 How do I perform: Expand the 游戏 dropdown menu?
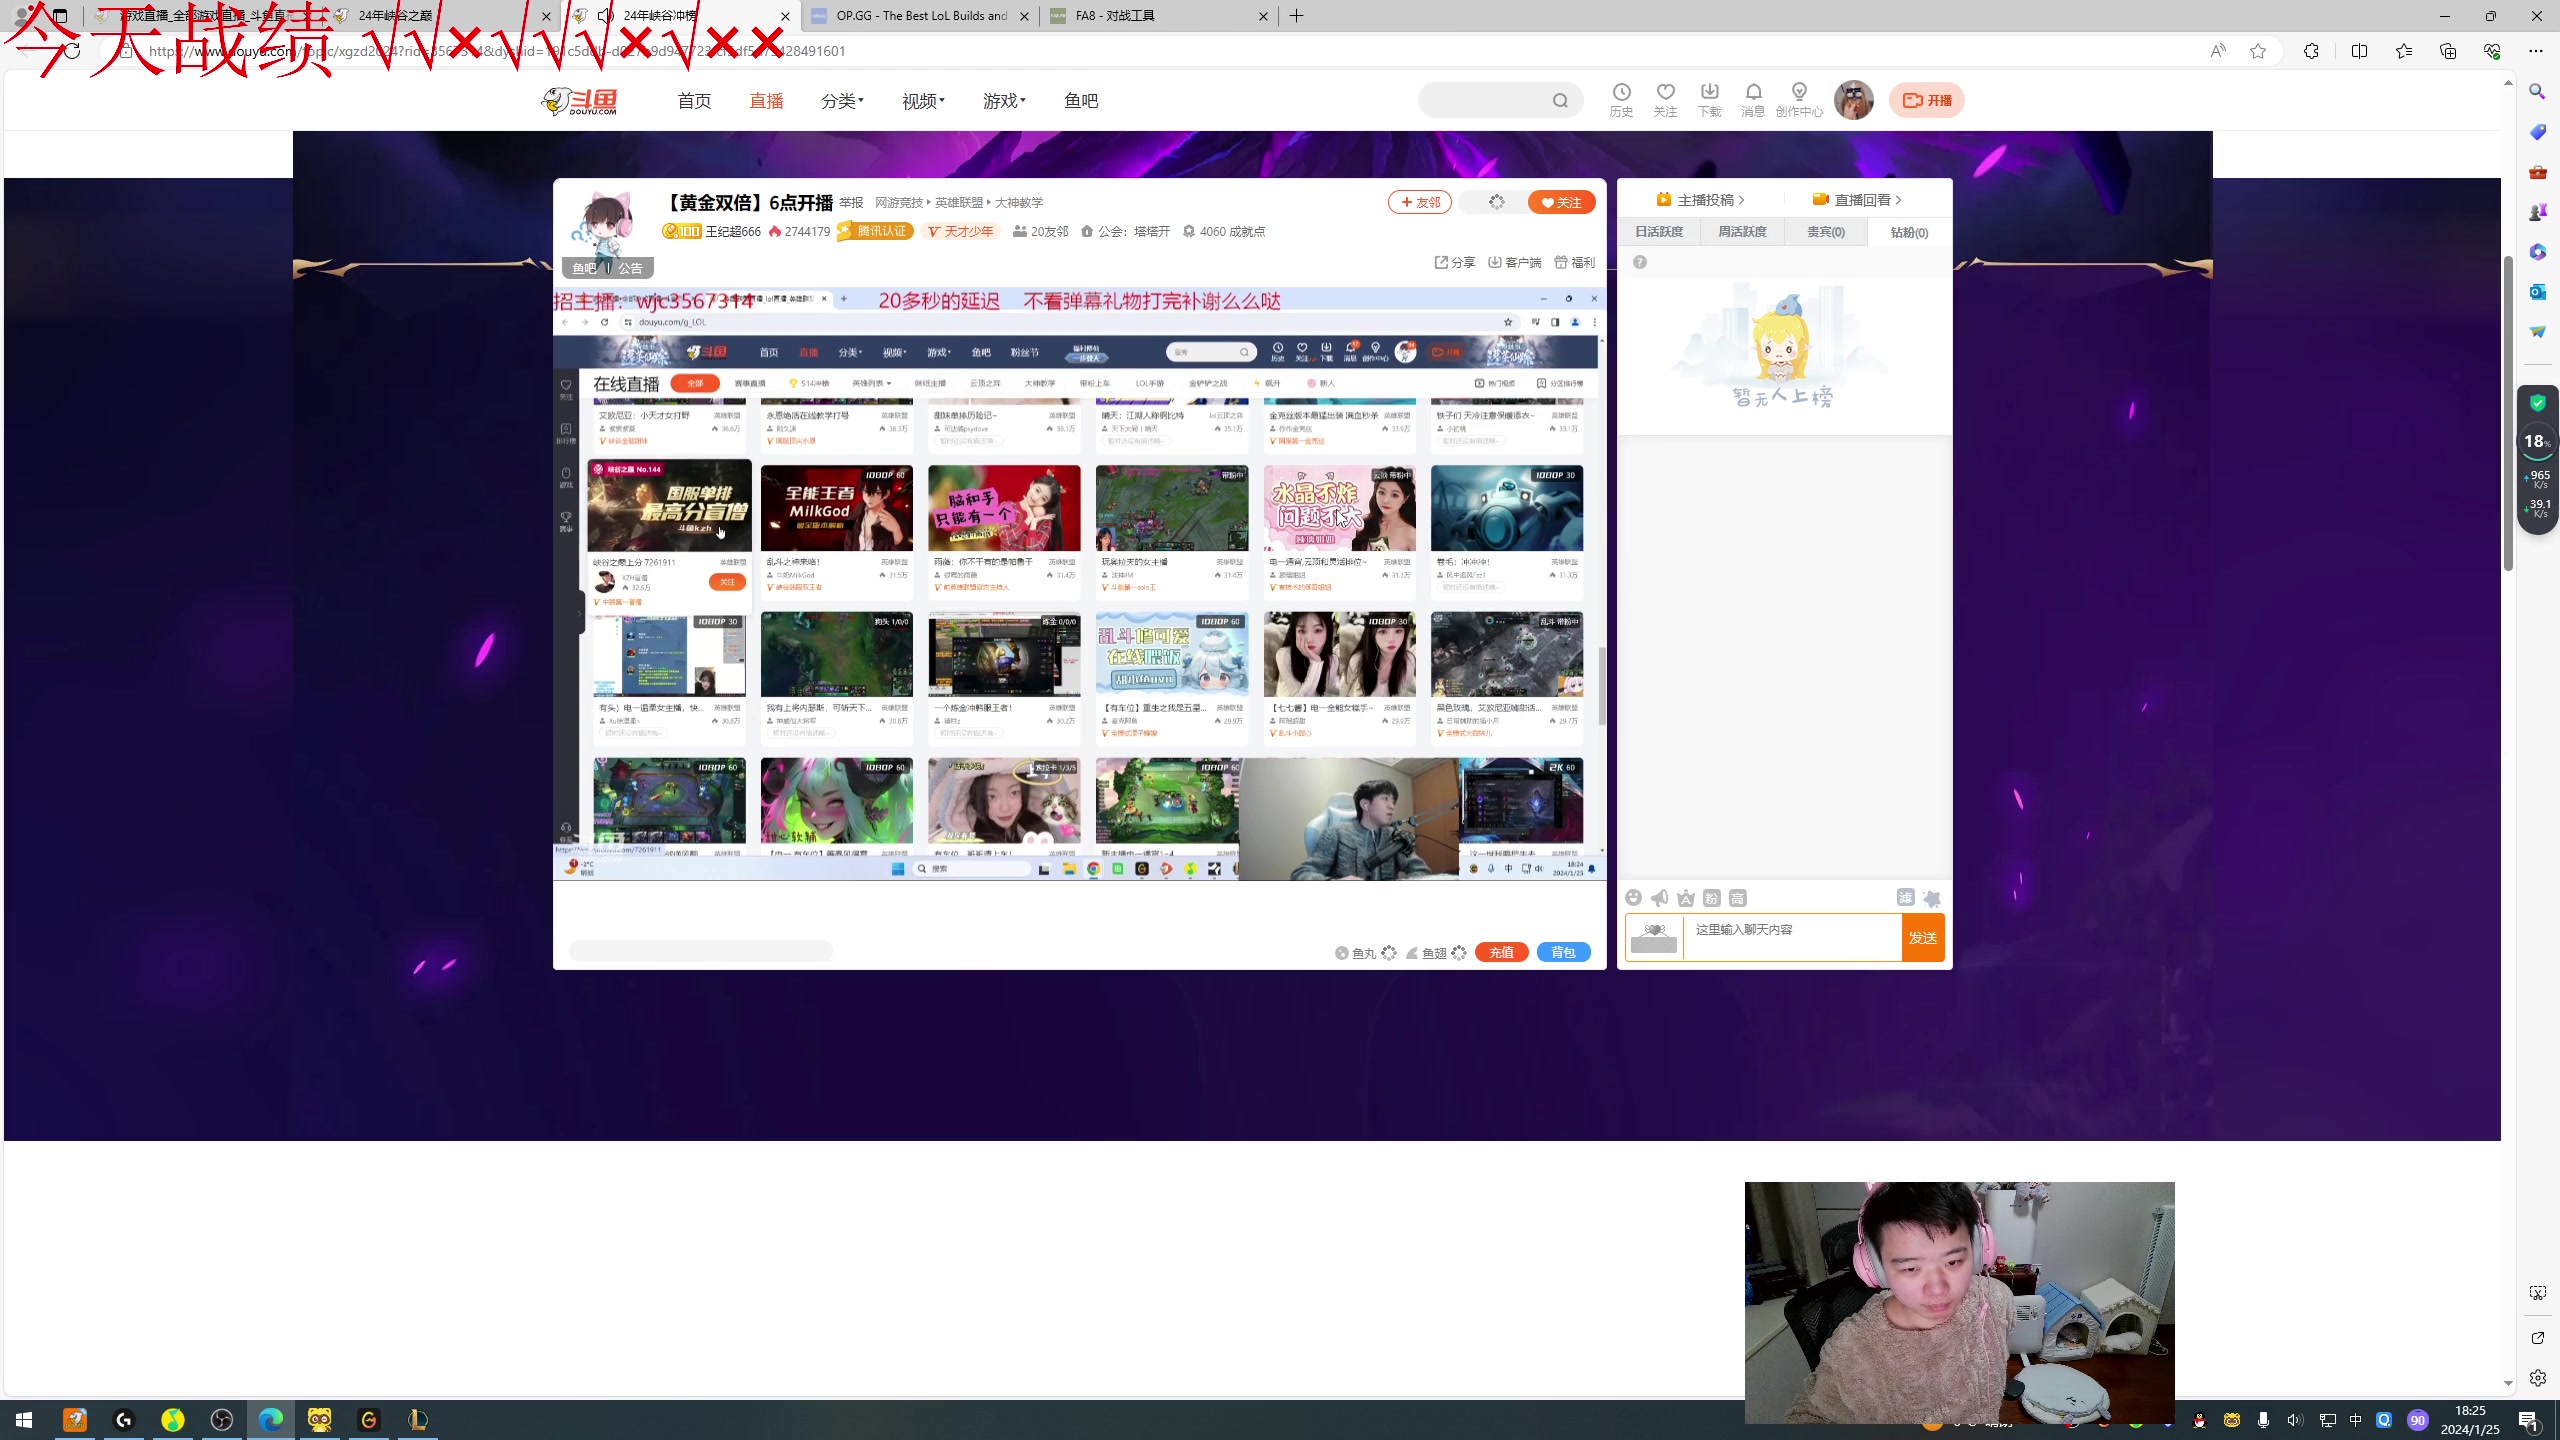coord(1004,101)
